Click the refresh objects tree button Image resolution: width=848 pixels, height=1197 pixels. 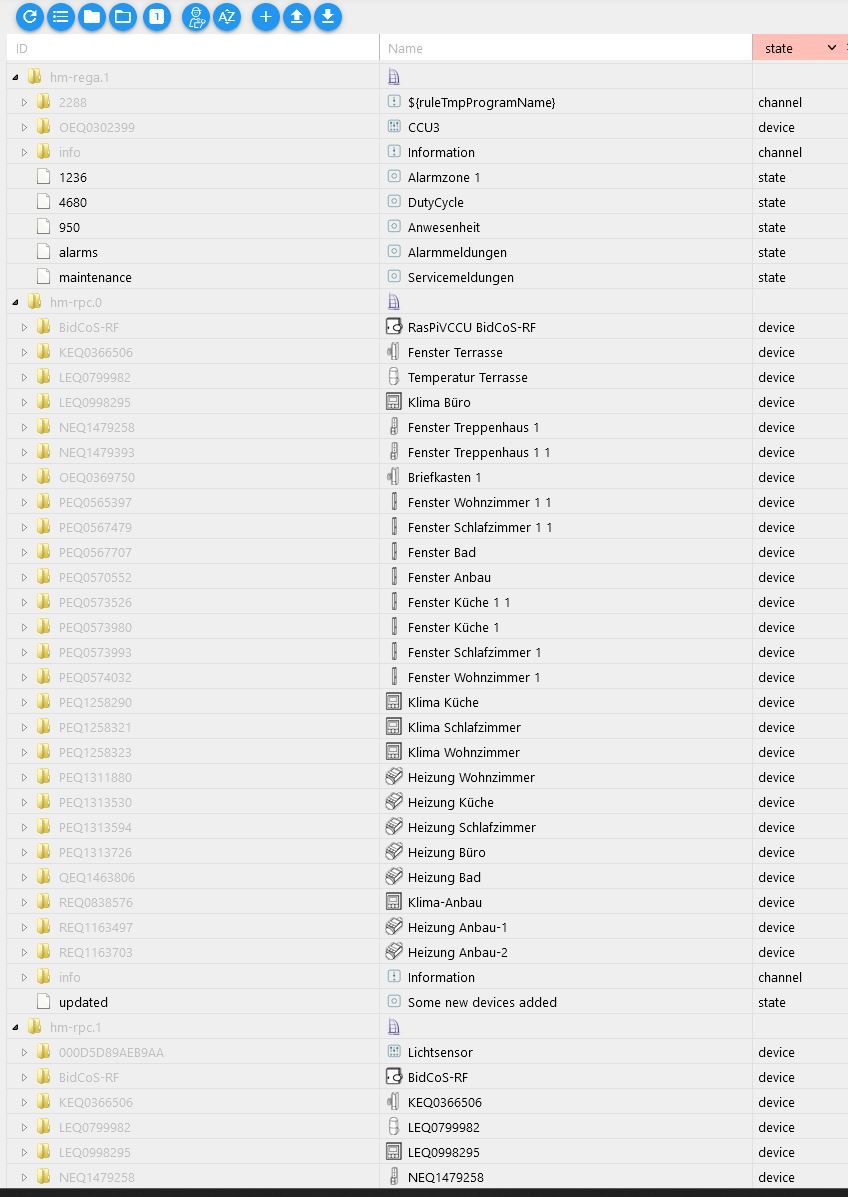coord(30,16)
